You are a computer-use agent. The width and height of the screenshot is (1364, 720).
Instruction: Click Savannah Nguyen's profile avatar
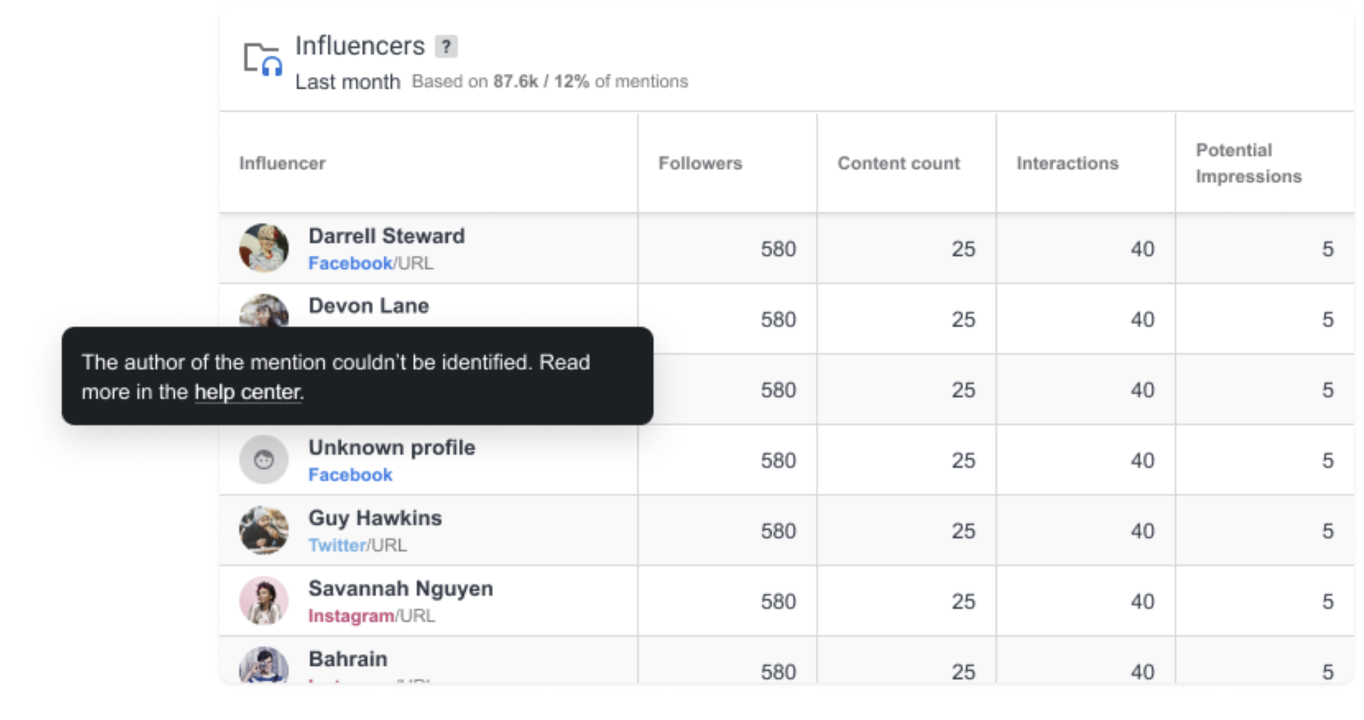click(263, 600)
